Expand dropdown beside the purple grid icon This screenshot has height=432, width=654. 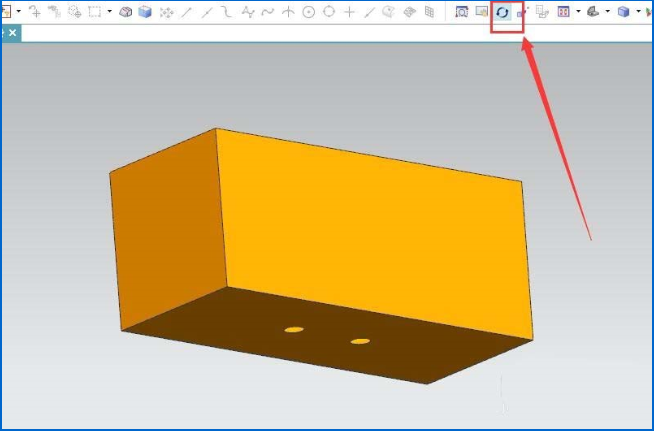578,12
